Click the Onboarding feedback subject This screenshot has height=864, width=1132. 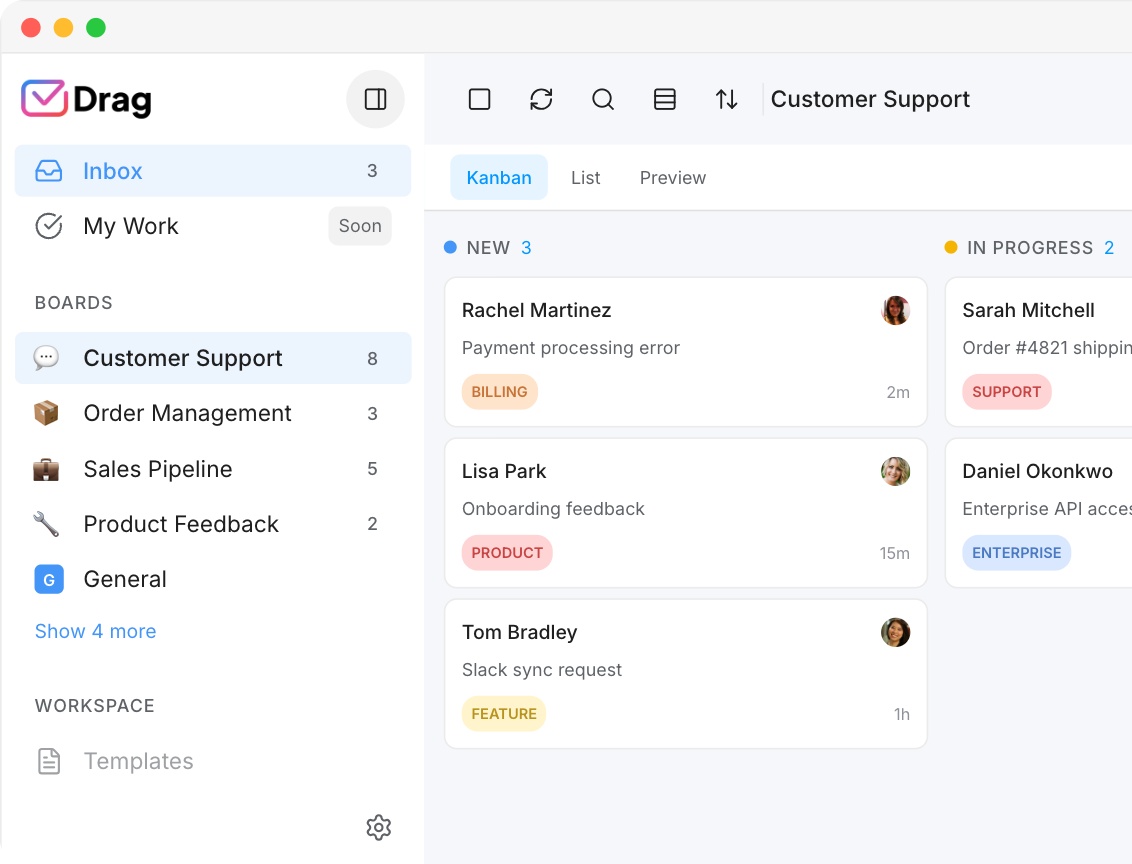click(553, 509)
